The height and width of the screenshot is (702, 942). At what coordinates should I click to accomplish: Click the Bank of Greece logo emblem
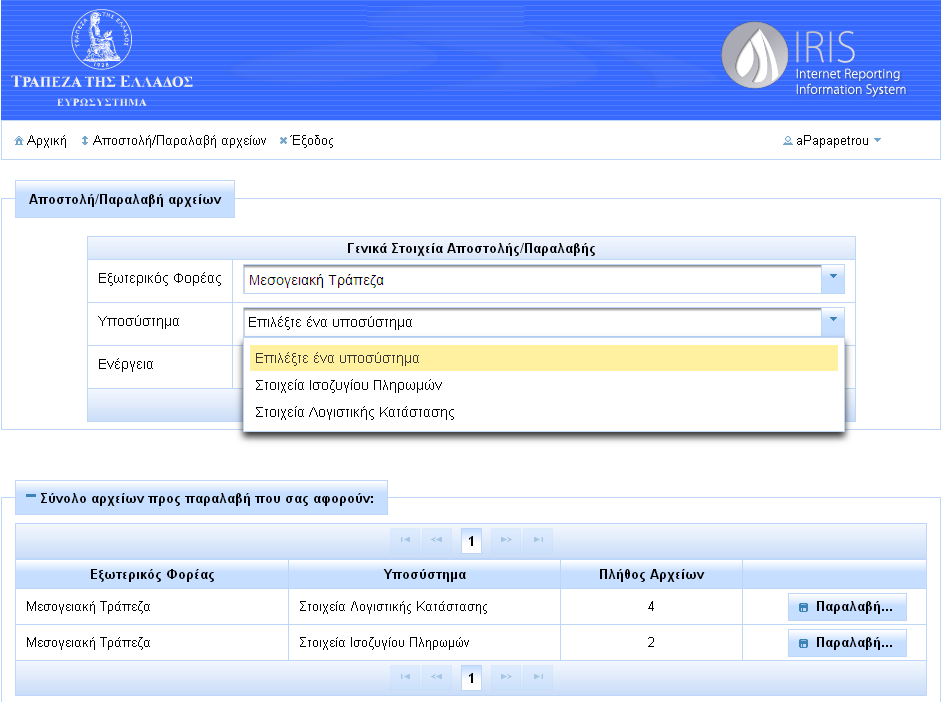click(x=102, y=39)
